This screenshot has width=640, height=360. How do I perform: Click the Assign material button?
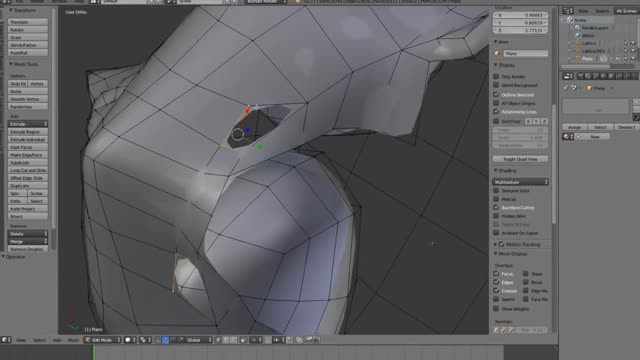point(574,127)
